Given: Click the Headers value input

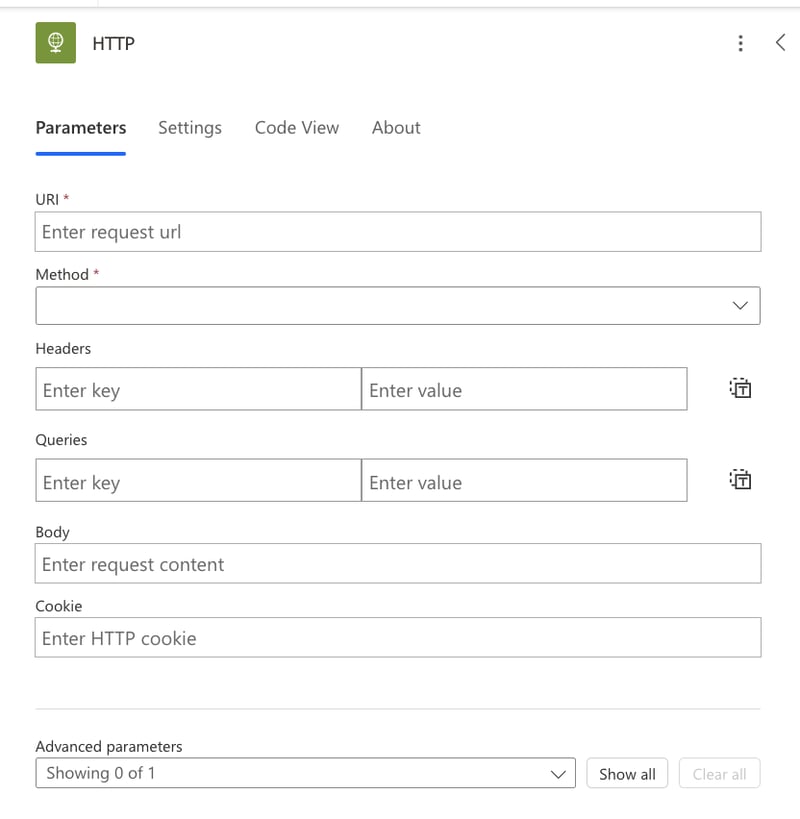Looking at the screenshot, I should pyautogui.click(x=524, y=390).
